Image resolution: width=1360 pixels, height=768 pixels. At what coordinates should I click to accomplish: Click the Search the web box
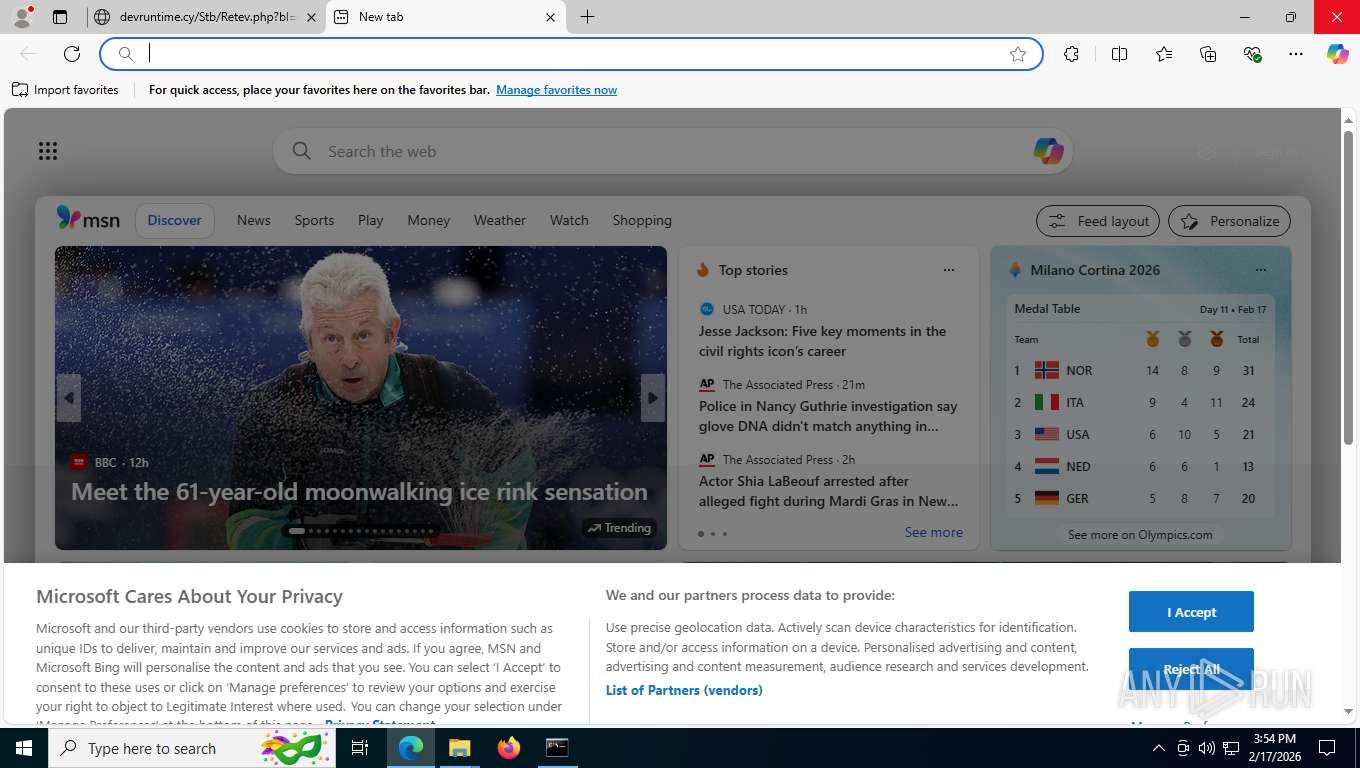pyautogui.click(x=672, y=152)
